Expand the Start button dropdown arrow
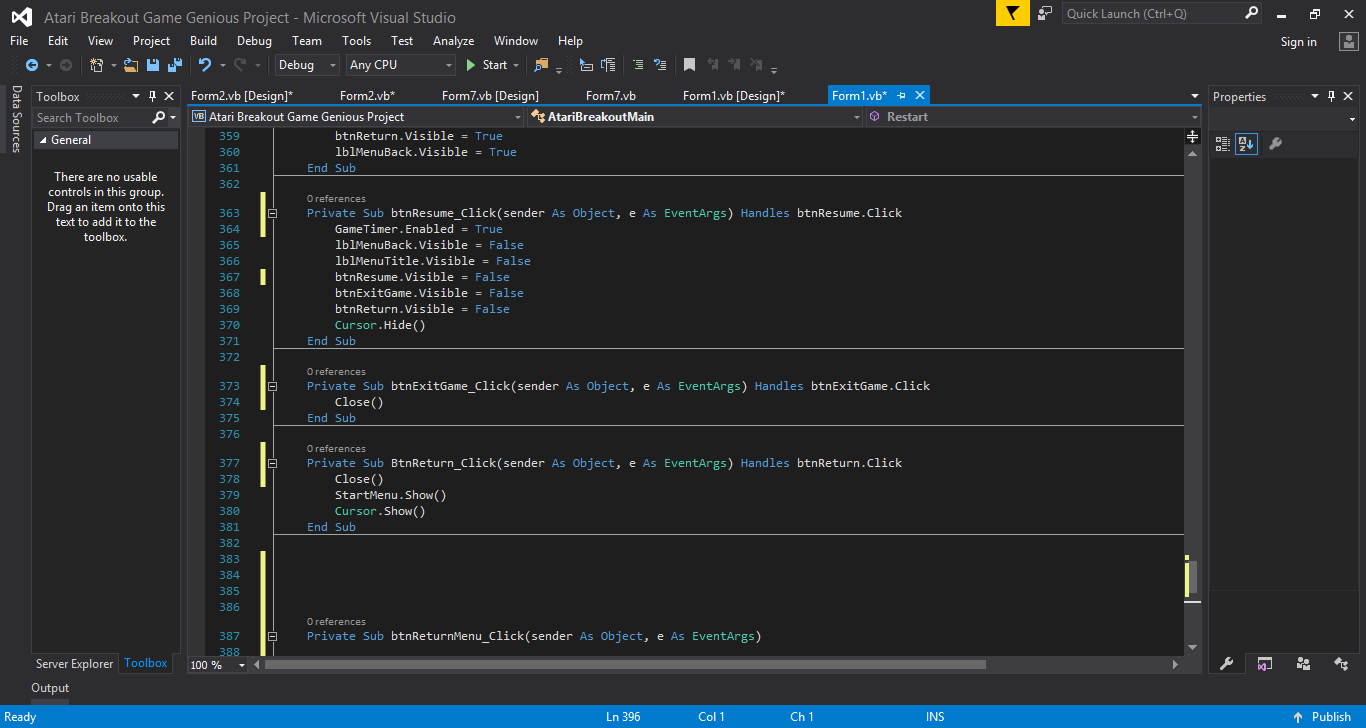Viewport: 1366px width, 728px height. 516,65
